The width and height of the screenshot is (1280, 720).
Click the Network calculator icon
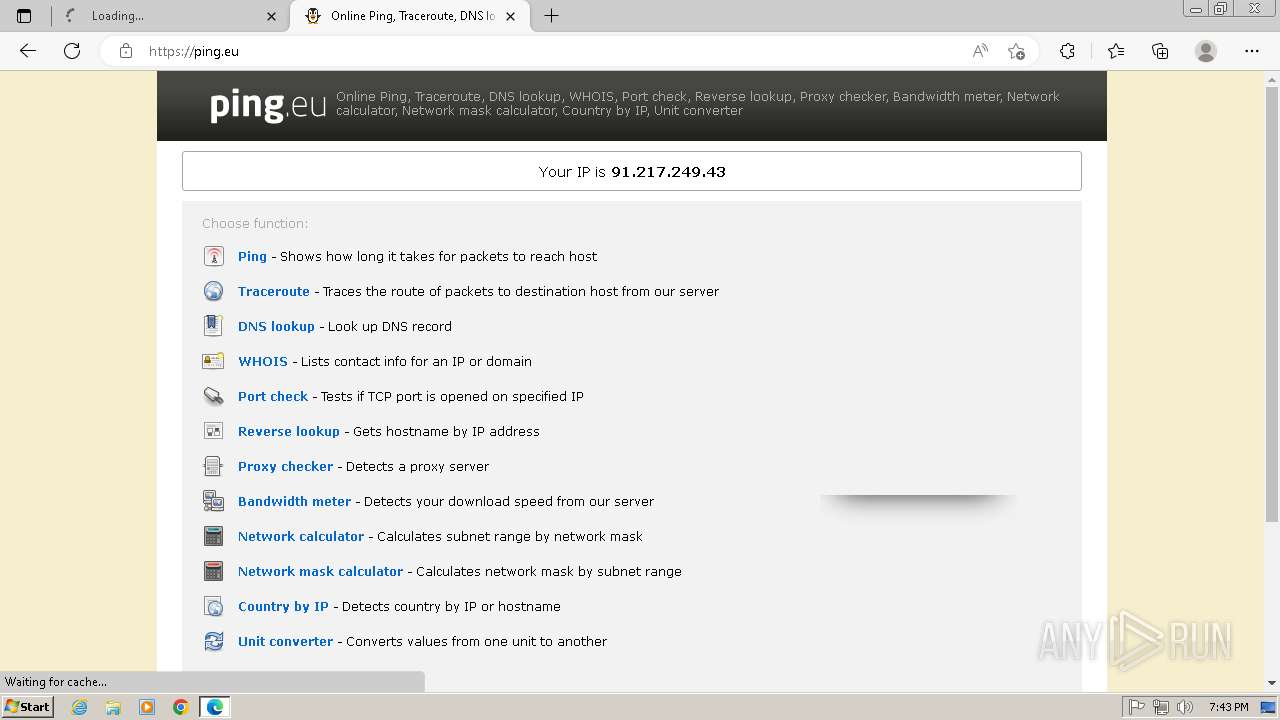[x=213, y=536]
